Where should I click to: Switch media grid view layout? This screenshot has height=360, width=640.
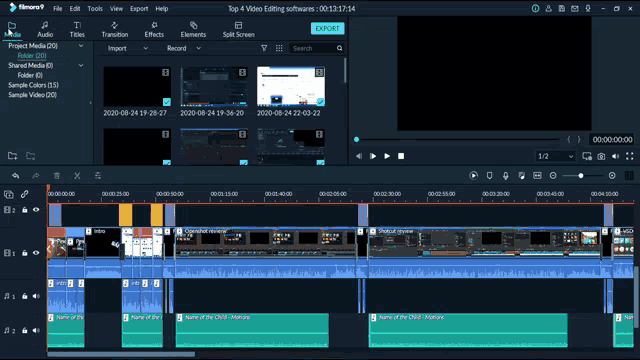pyautogui.click(x=279, y=48)
